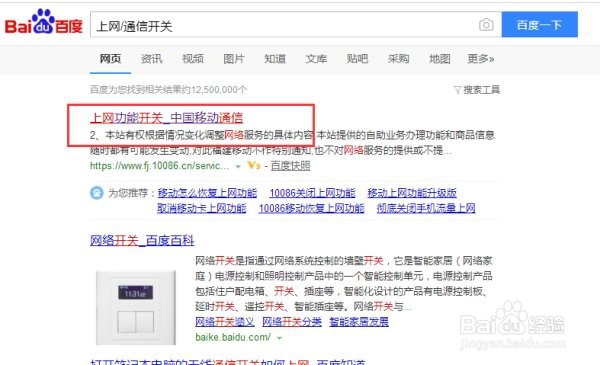Select the 网页 tab
Viewport: 600px width, 365px height.
pos(110,59)
